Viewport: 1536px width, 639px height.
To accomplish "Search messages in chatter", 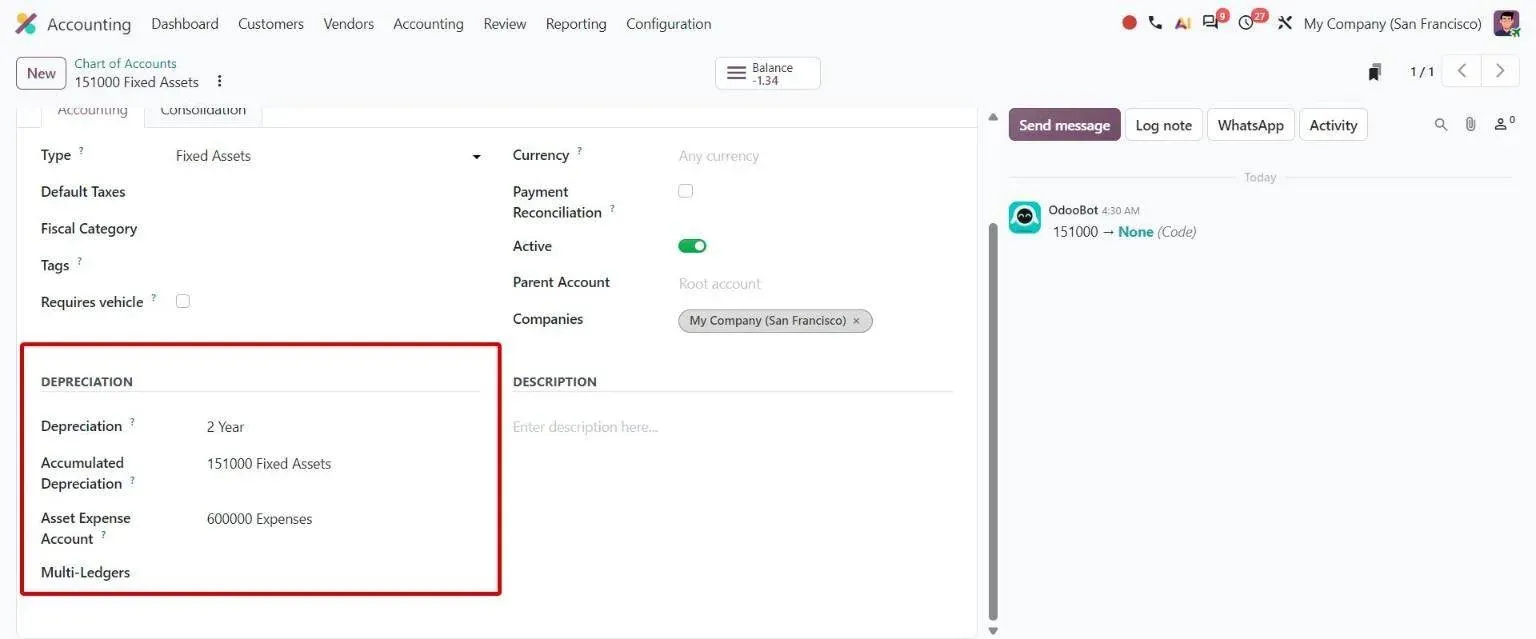I will tap(1441, 125).
